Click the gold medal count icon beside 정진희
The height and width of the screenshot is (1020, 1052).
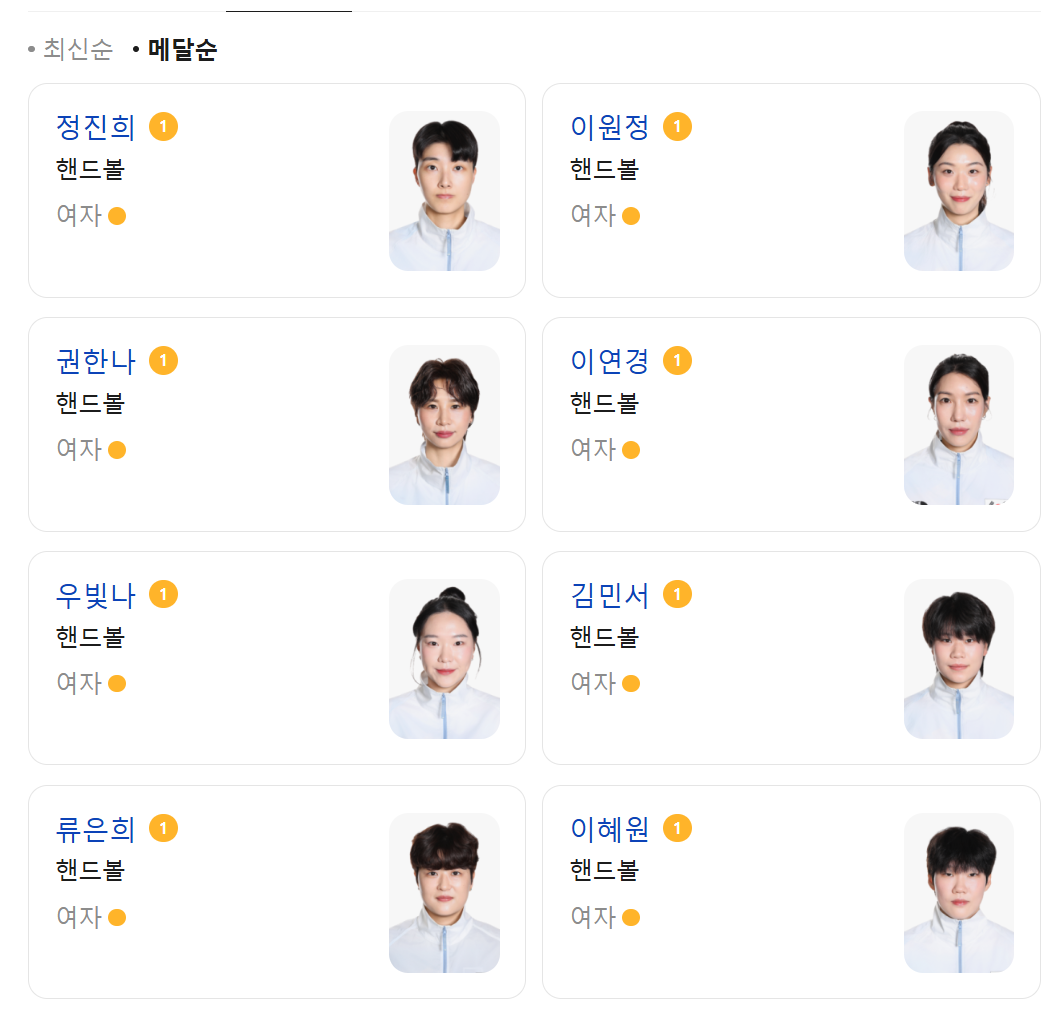point(163,127)
